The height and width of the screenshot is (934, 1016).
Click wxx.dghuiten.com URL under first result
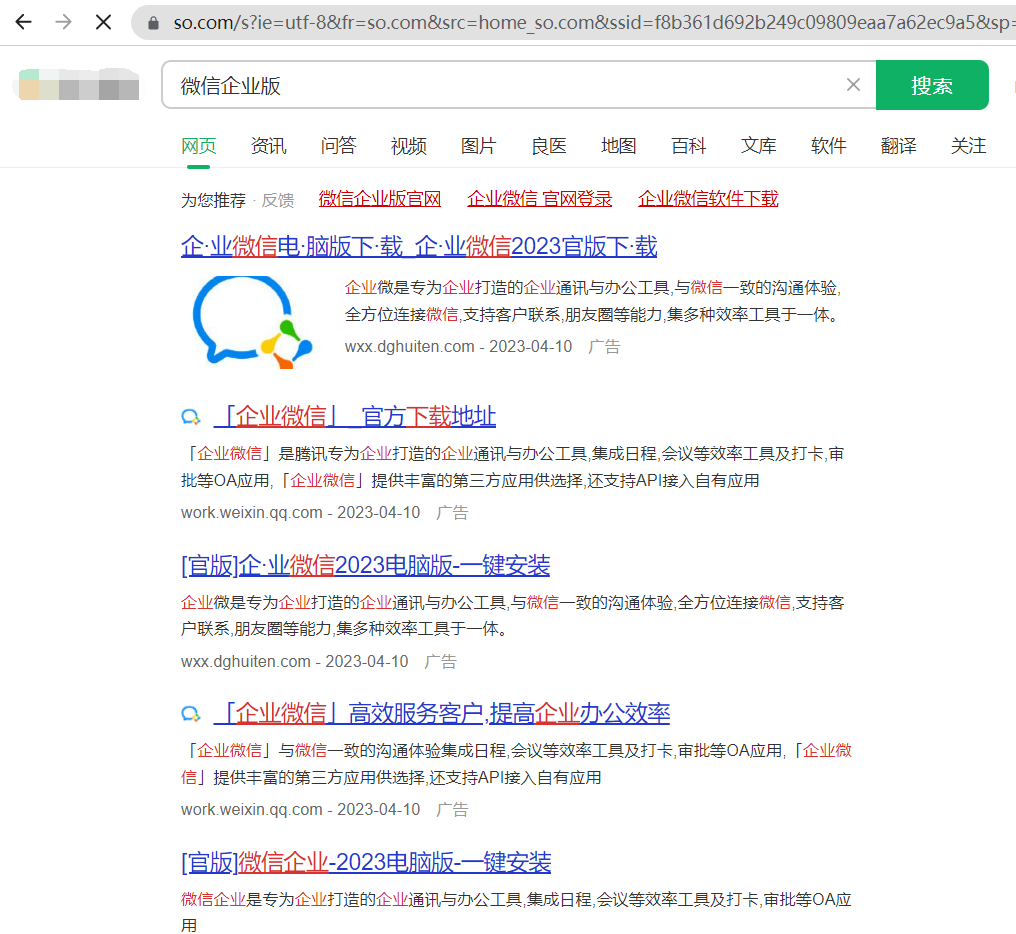410,347
